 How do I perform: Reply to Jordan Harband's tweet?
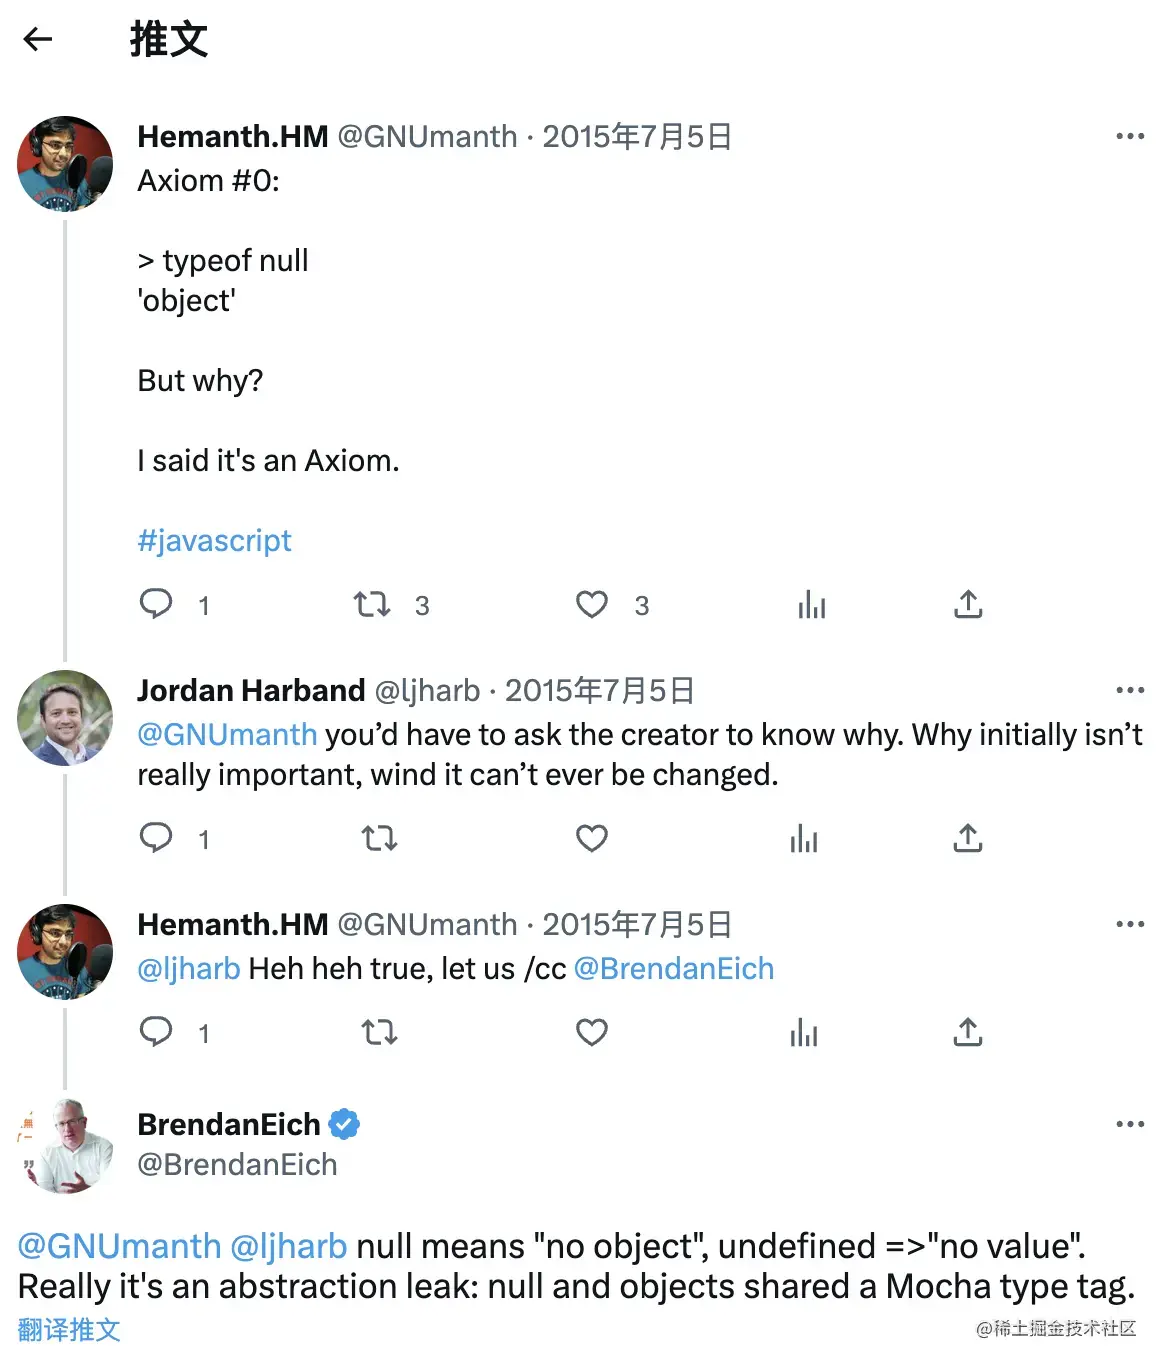[156, 838]
